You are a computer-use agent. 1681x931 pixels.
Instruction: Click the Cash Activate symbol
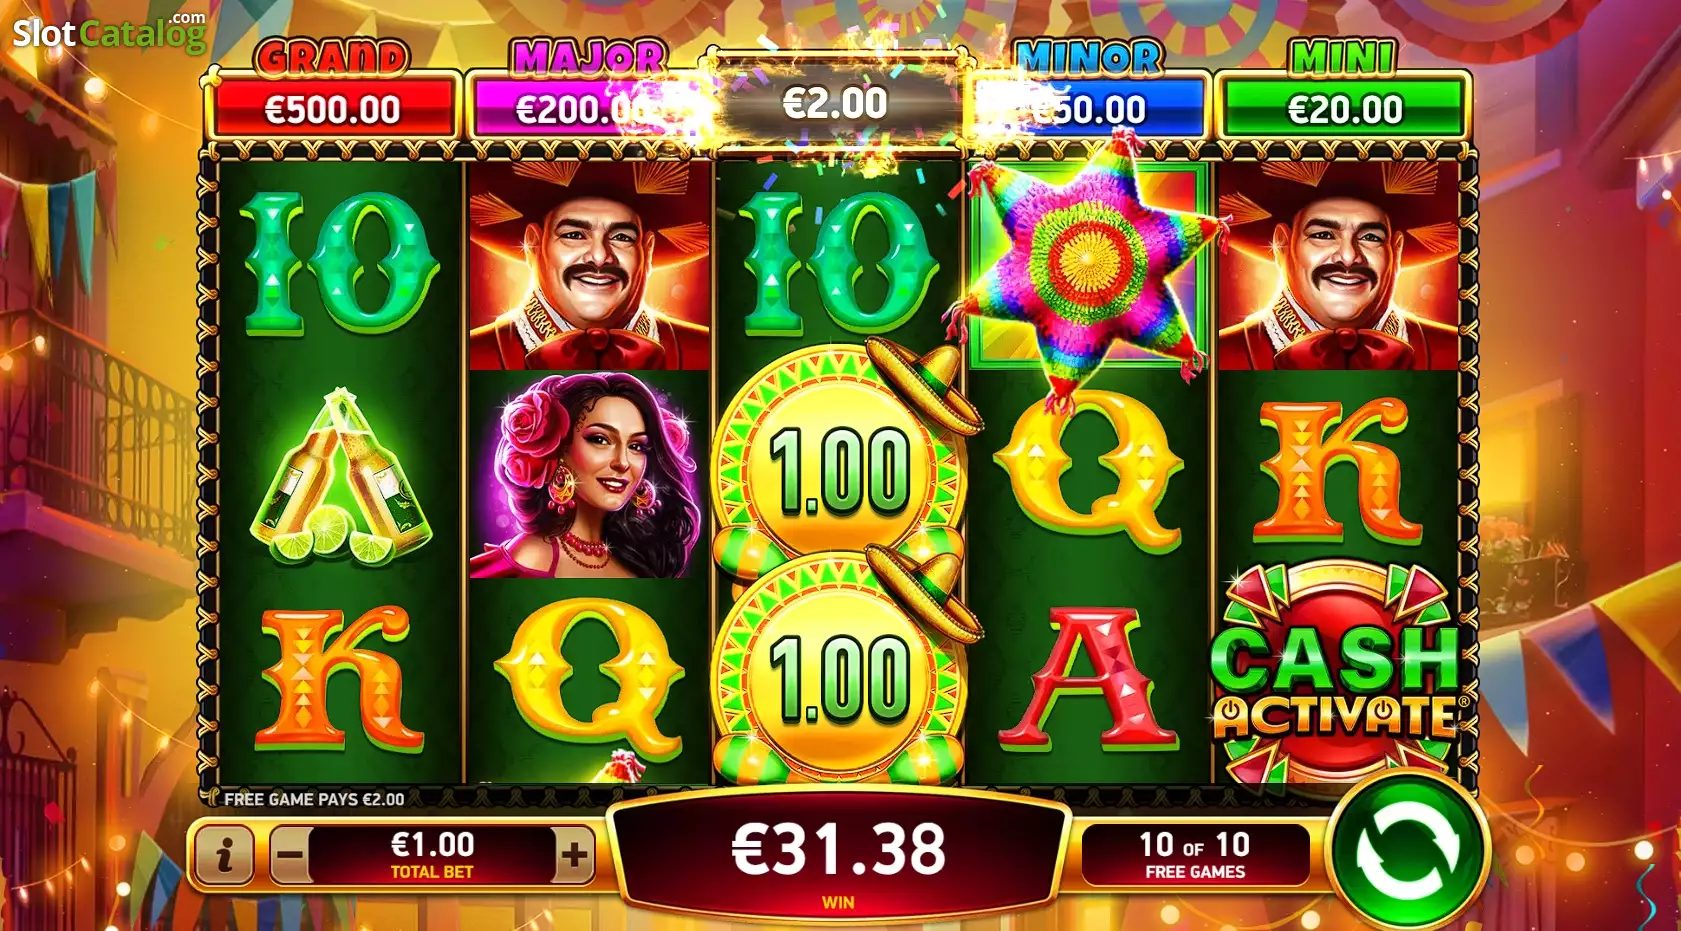point(1339,678)
